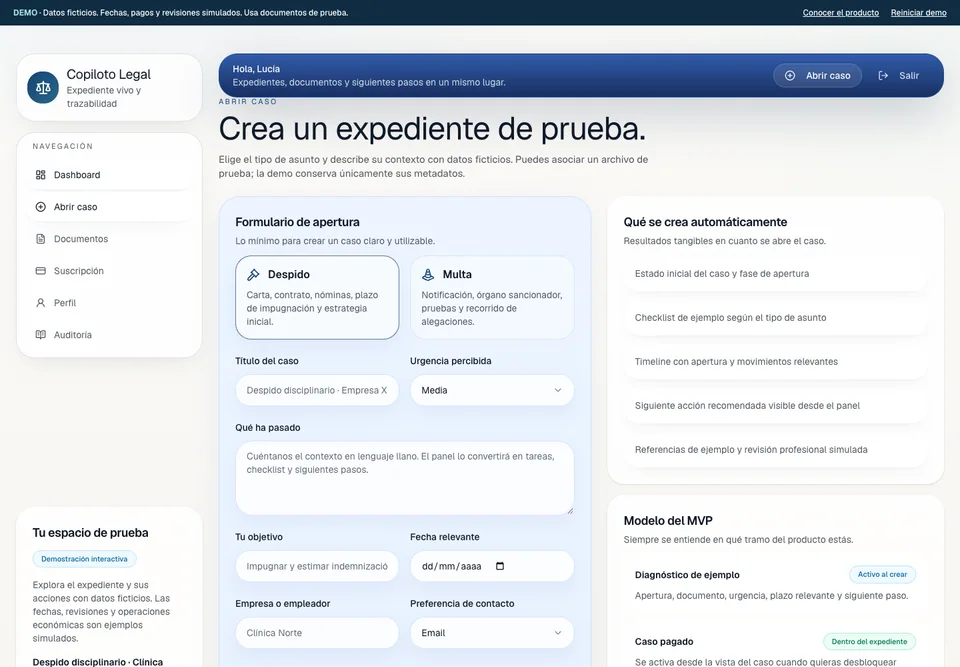
Task: Click the Título del caso input field
Action: [317, 390]
